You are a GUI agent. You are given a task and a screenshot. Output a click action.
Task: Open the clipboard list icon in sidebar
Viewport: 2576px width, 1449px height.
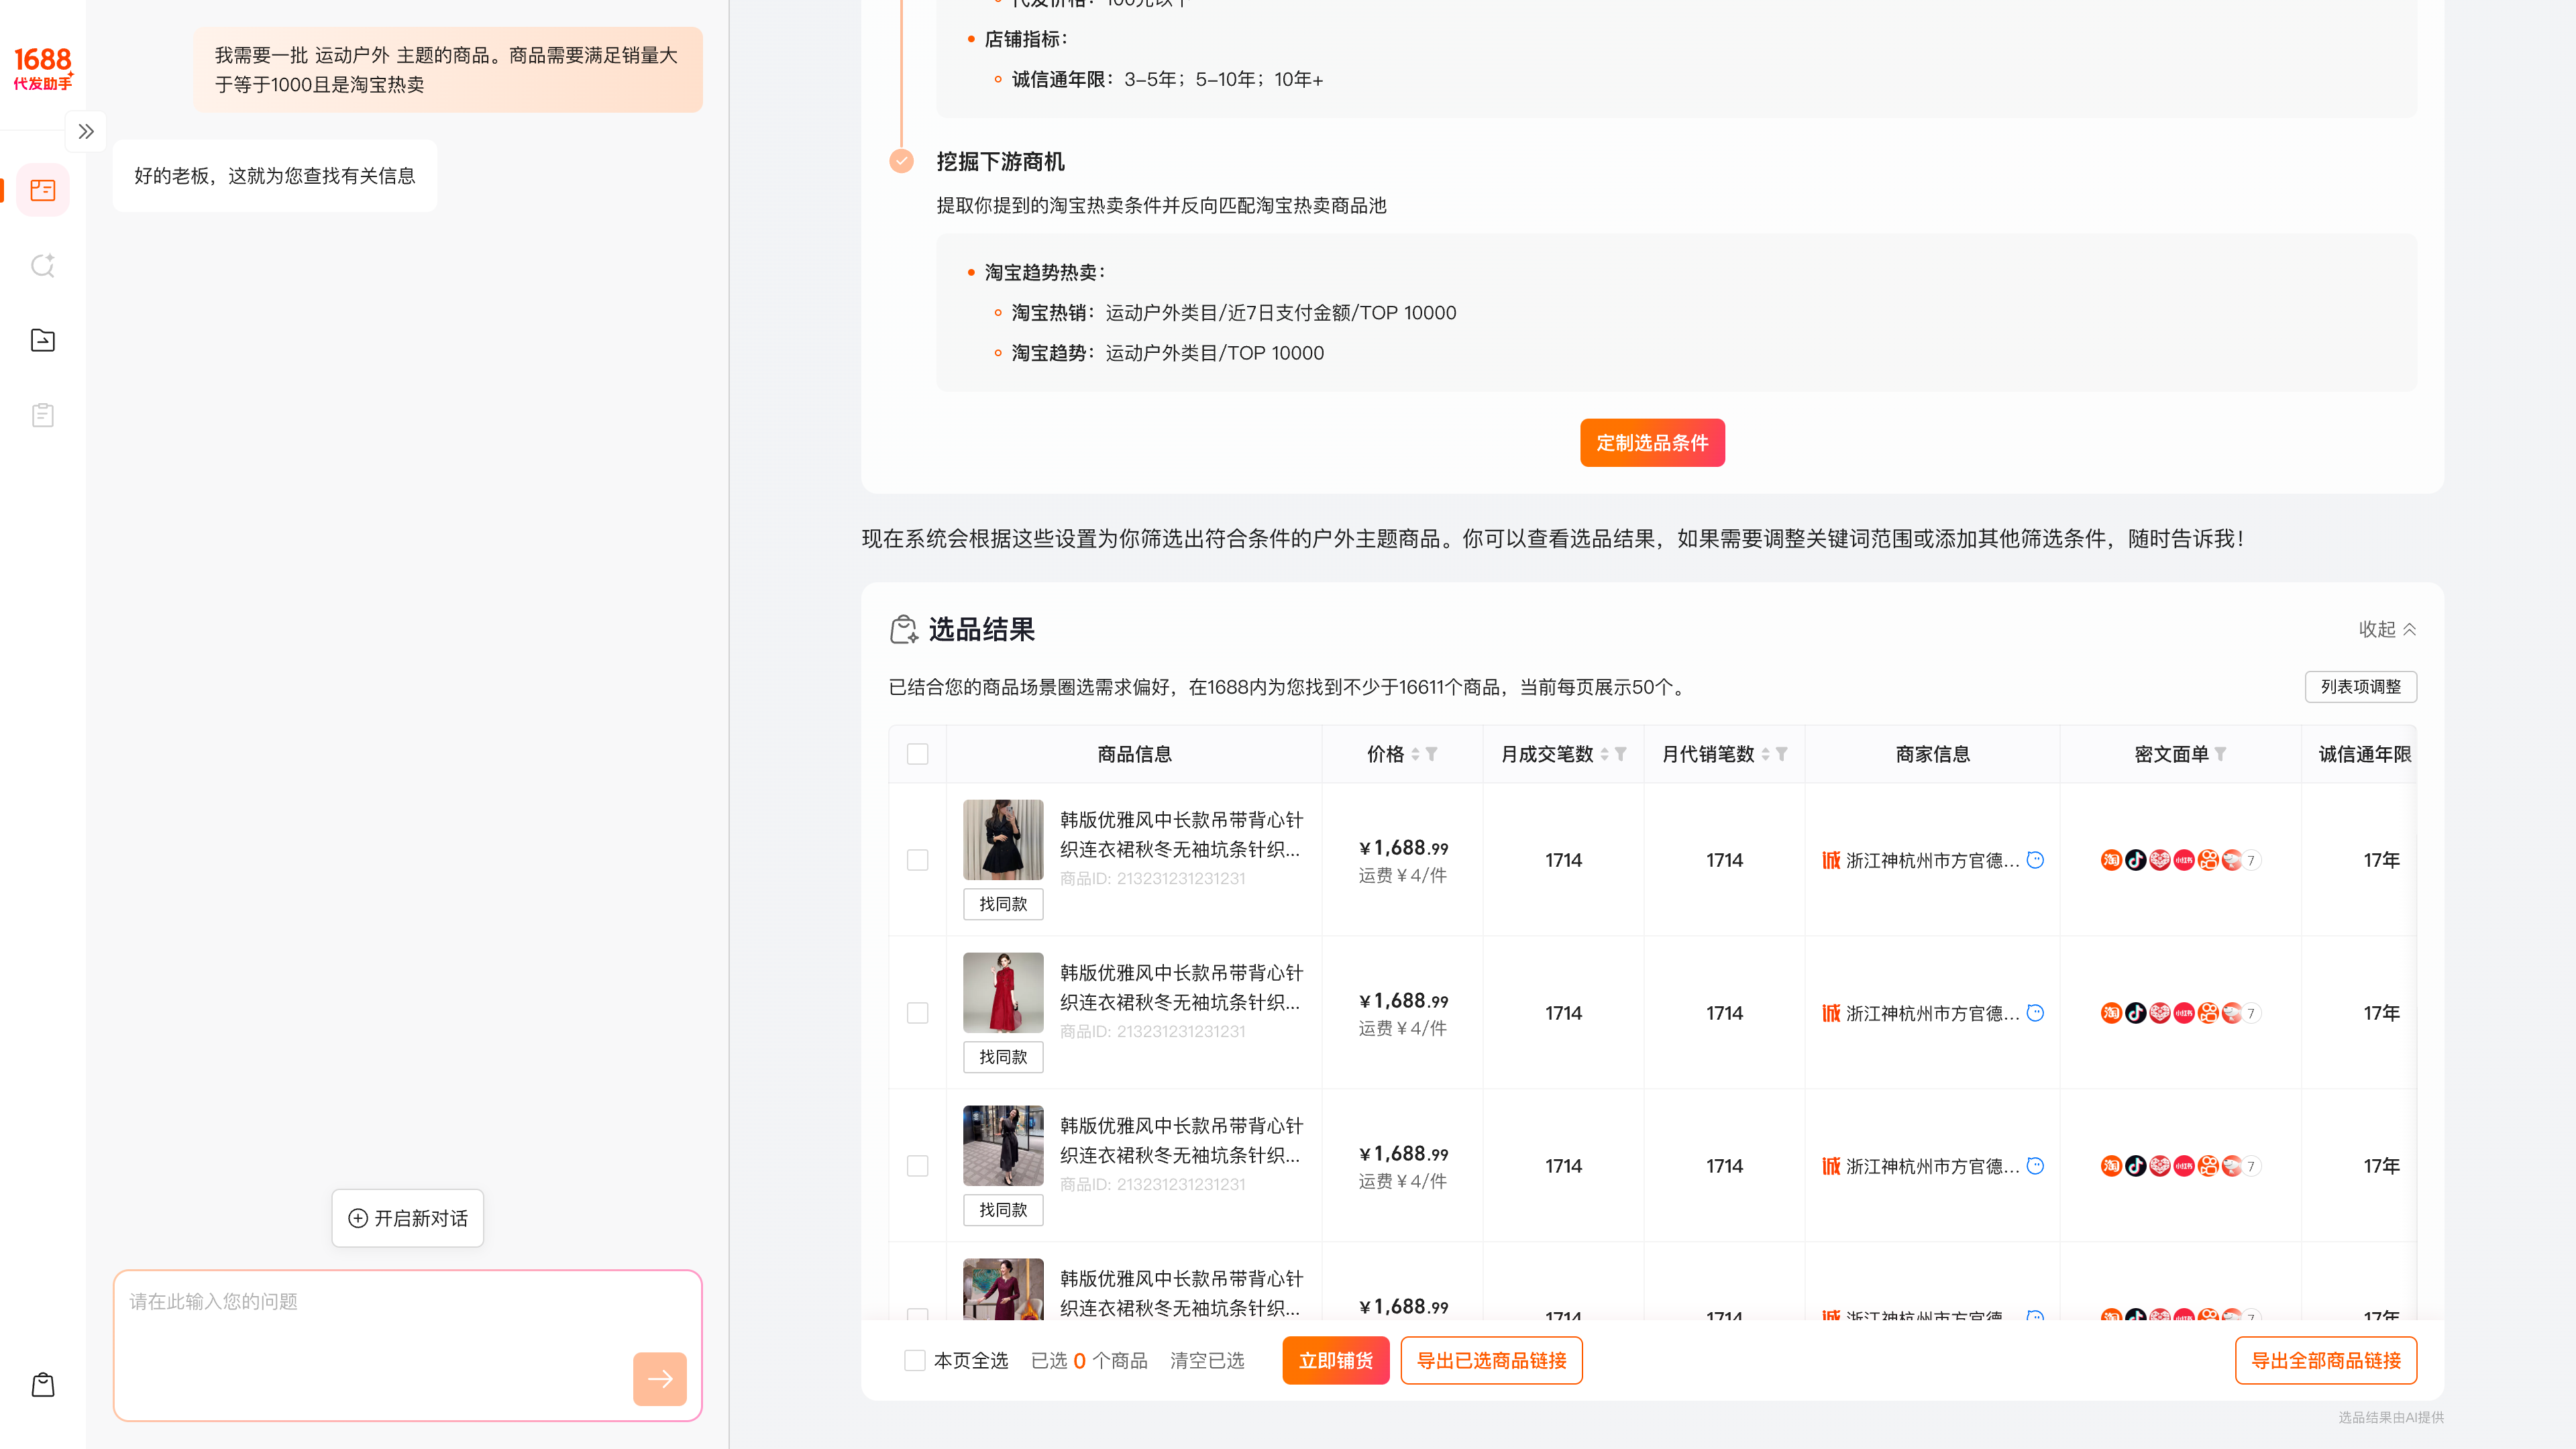(43, 415)
